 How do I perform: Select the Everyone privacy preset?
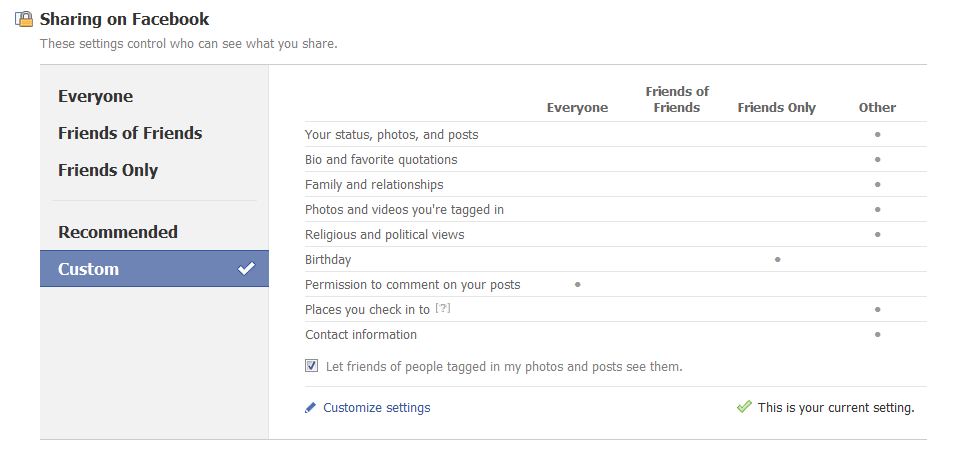[x=96, y=96]
